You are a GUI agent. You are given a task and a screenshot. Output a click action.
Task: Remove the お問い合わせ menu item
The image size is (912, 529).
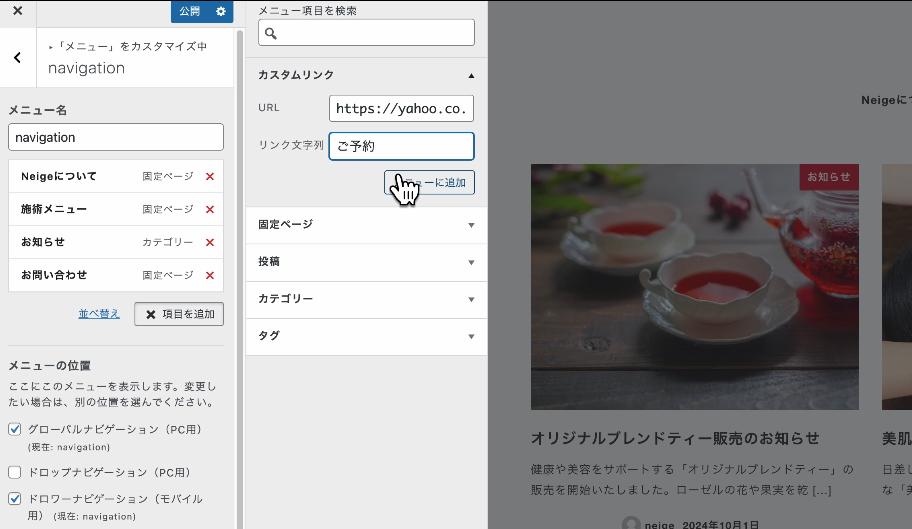click(x=210, y=276)
